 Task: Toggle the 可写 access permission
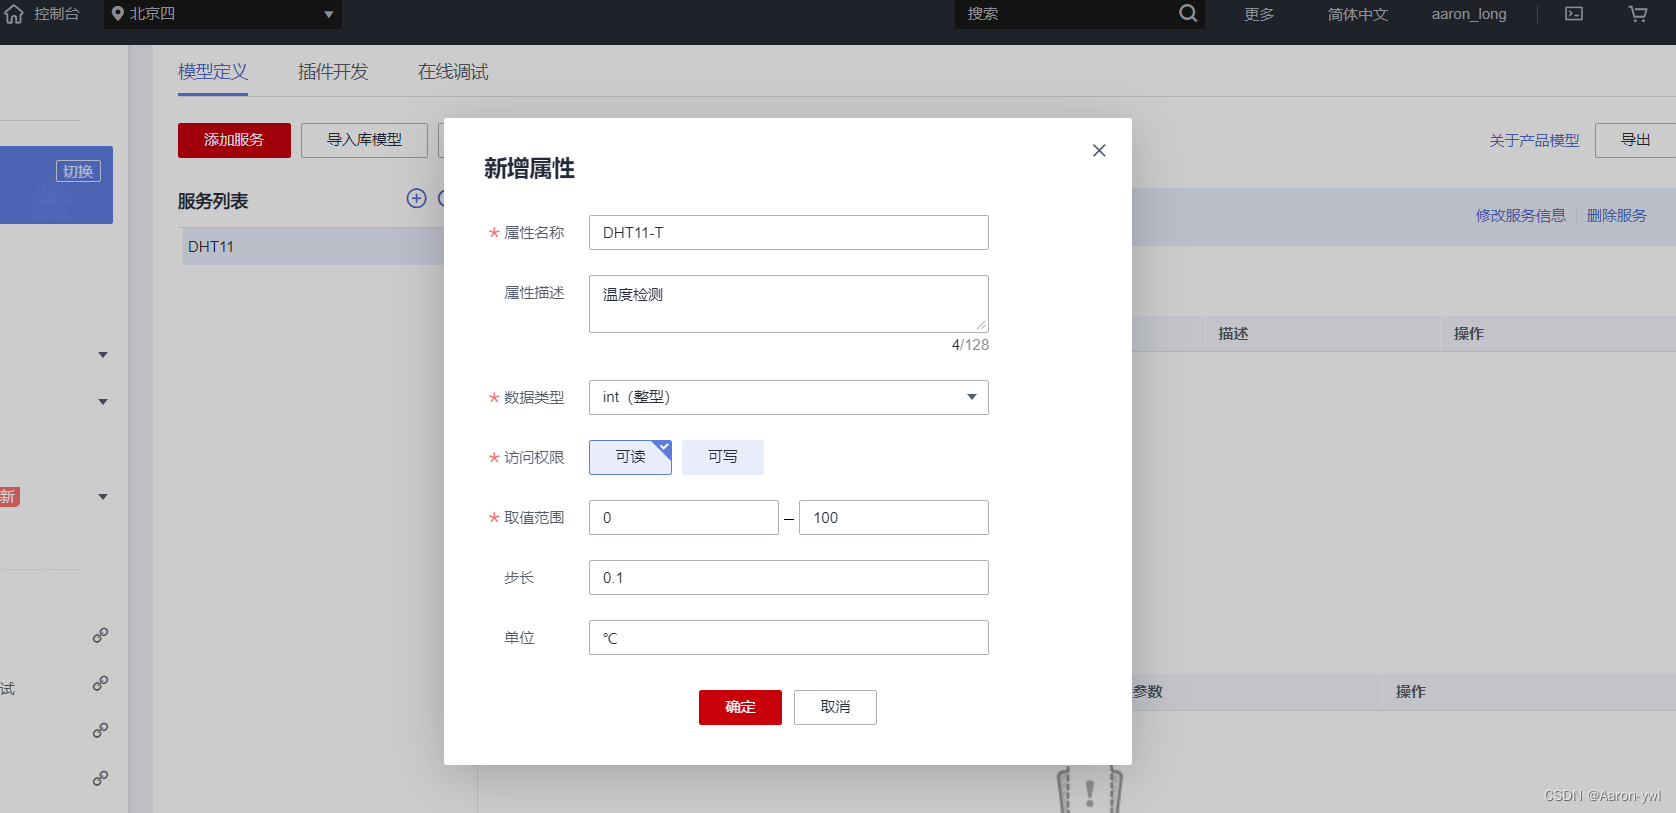pyautogui.click(x=722, y=457)
